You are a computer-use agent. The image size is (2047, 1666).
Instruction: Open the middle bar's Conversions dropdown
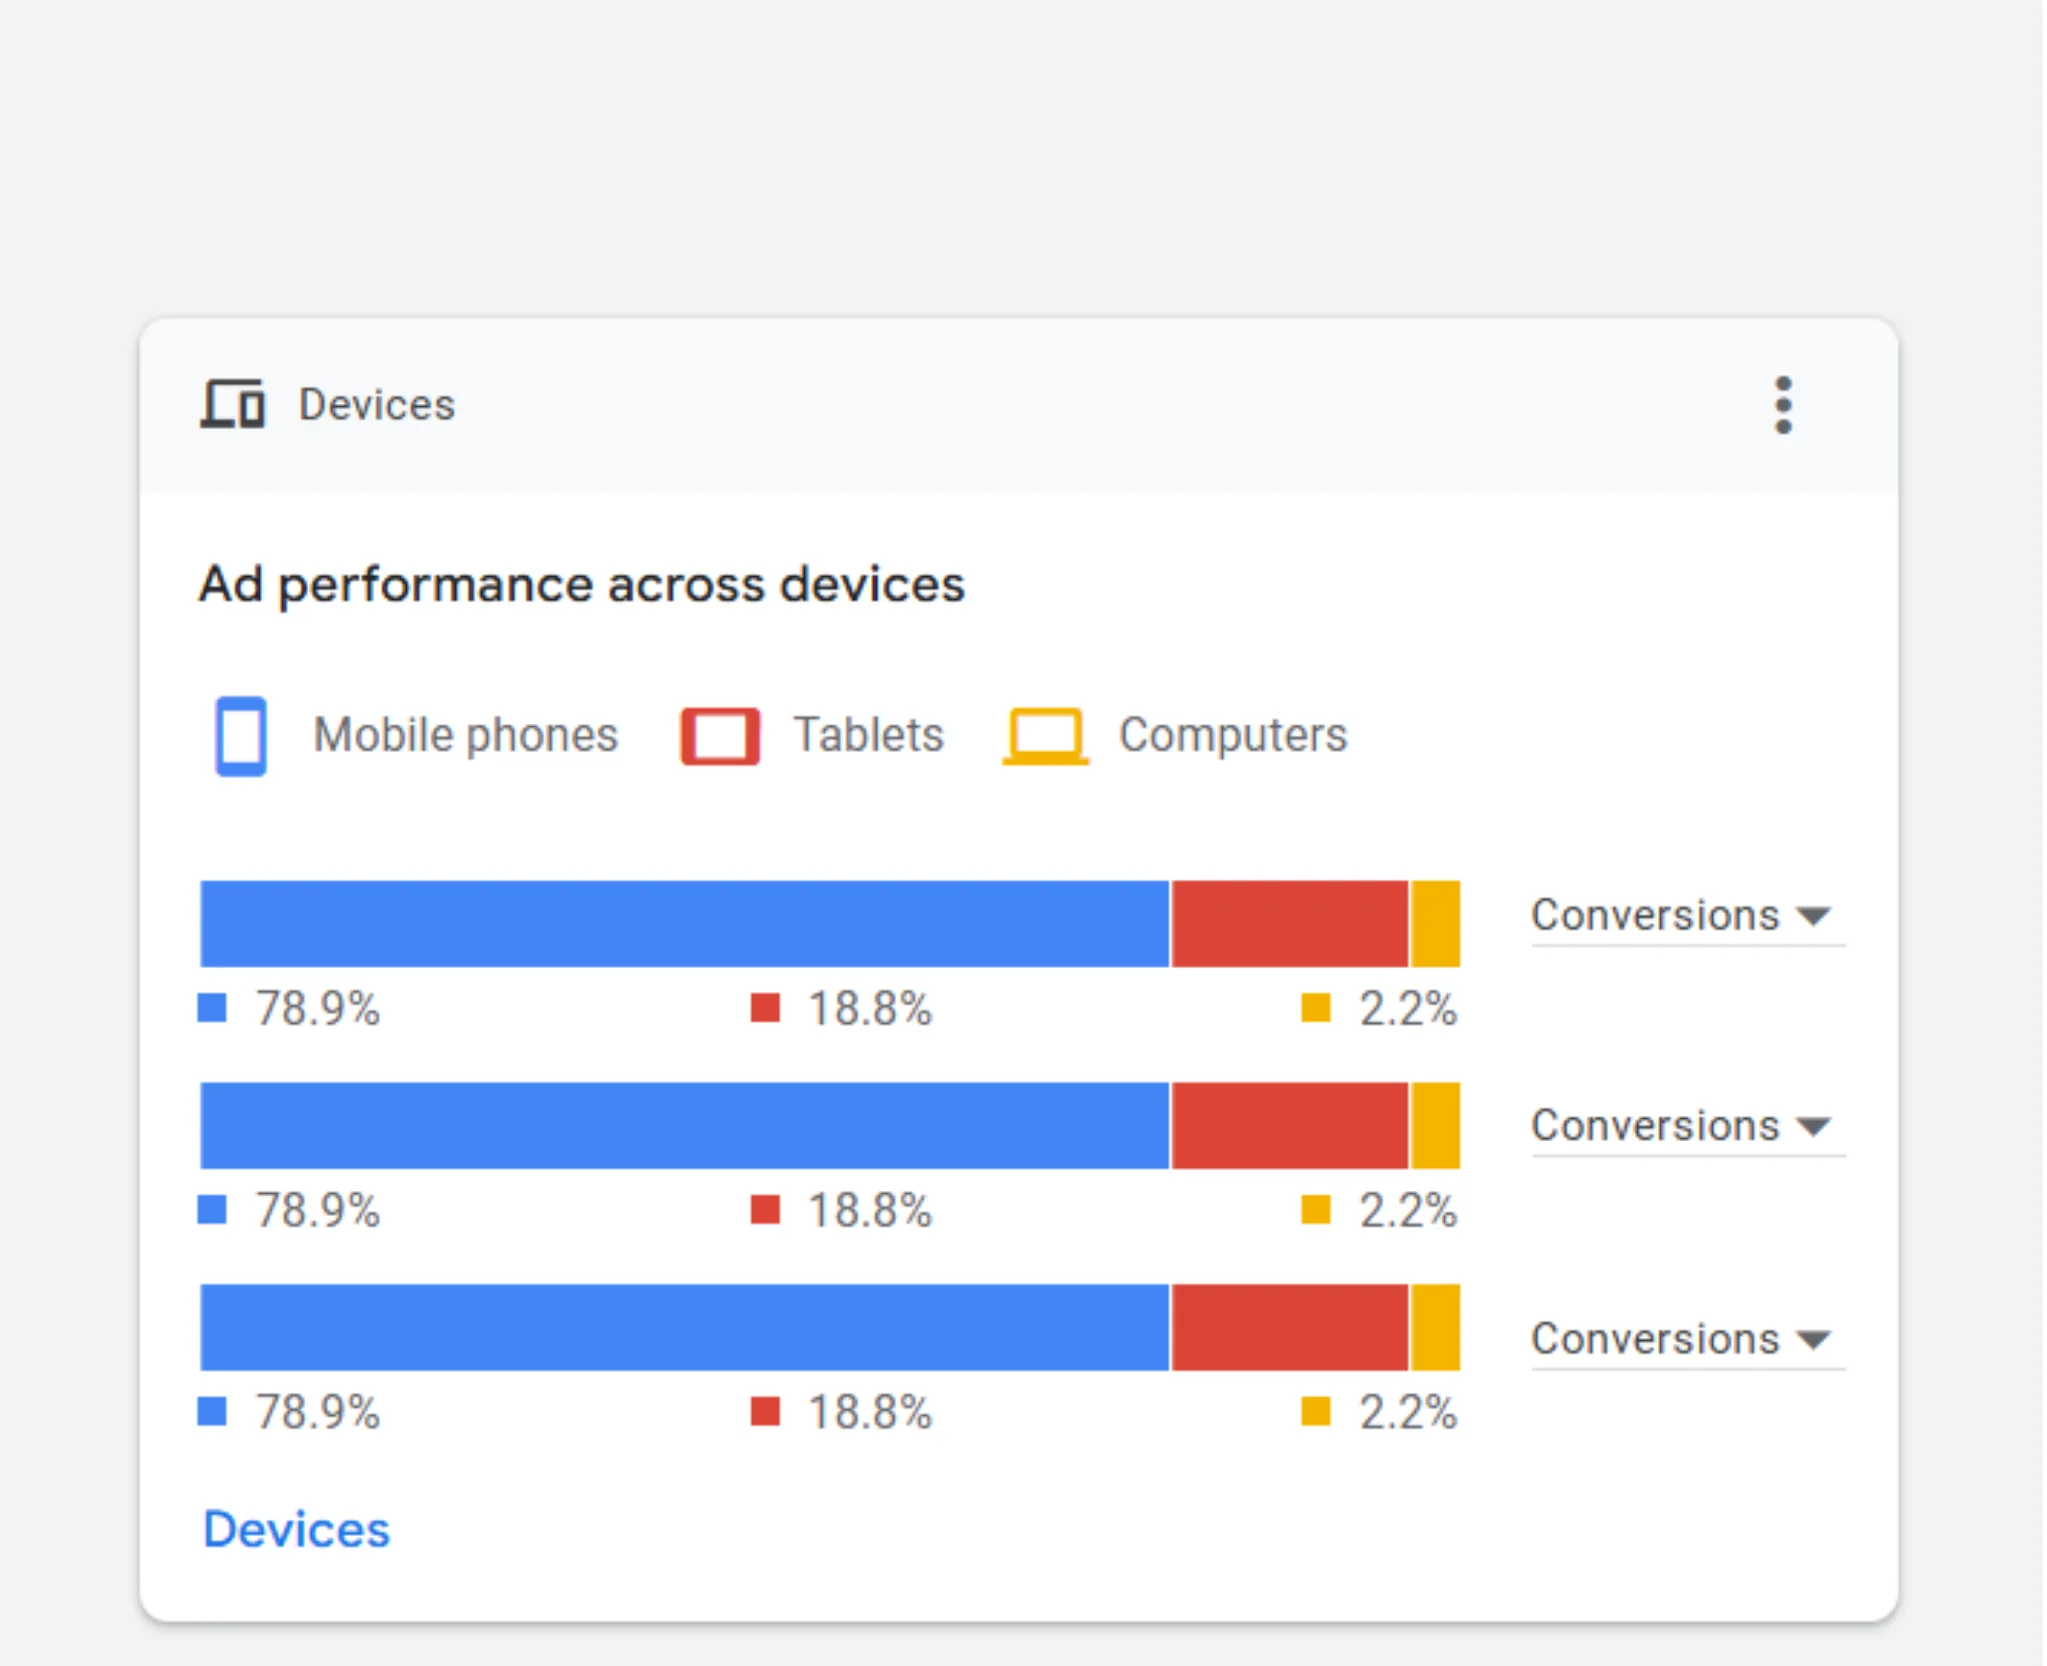click(x=1685, y=1126)
